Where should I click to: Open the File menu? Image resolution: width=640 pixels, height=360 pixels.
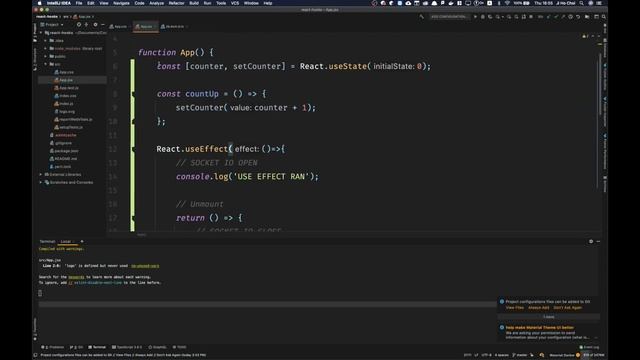(x=79, y=3)
